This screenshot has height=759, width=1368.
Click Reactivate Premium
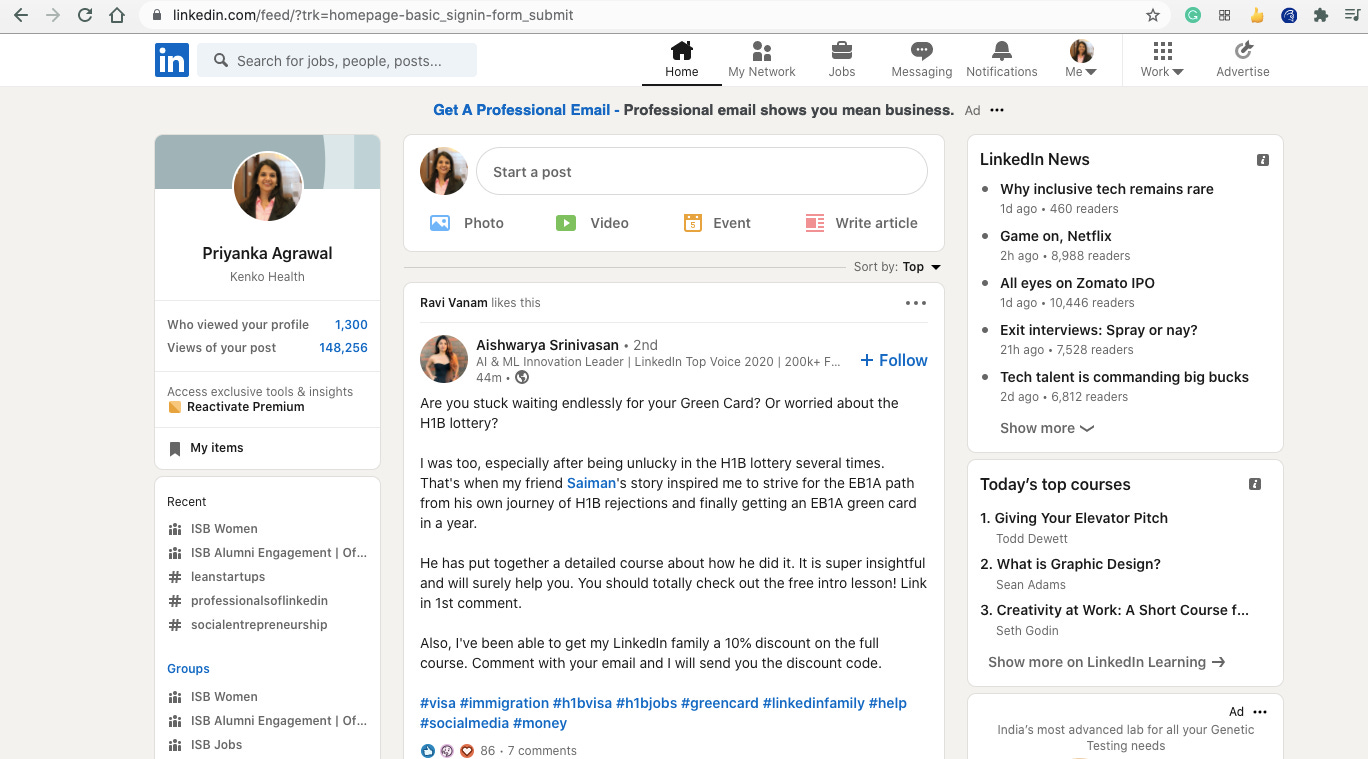tap(245, 407)
